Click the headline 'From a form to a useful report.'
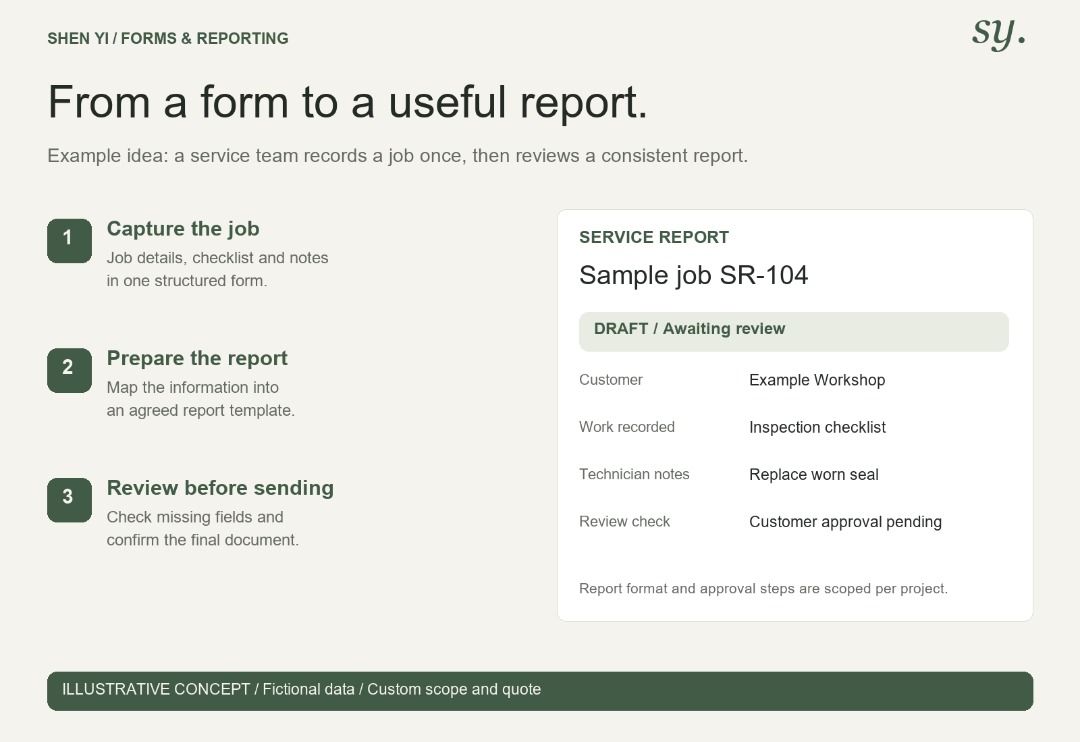 point(348,103)
